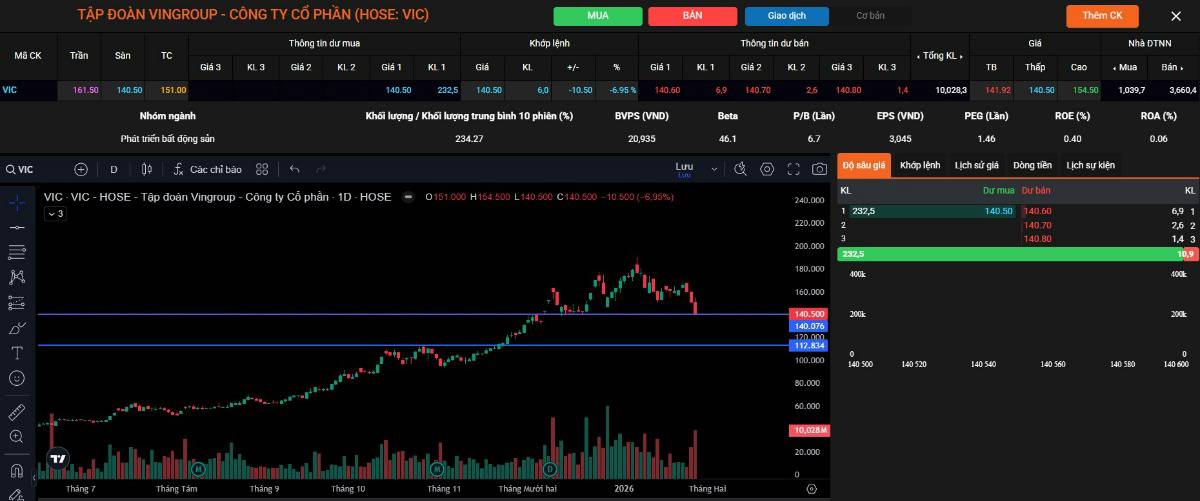Click the Cơ bản button
The height and width of the screenshot is (501, 1200).
[870, 16]
